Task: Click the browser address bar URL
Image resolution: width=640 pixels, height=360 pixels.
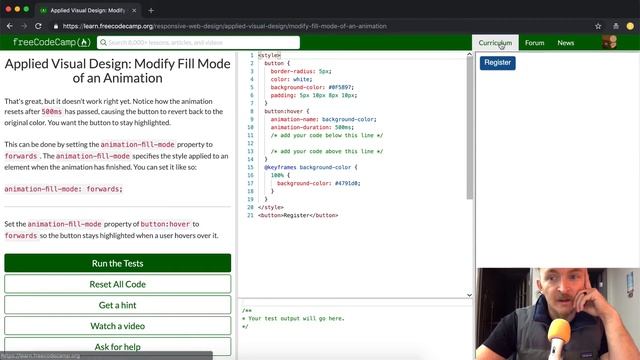Action: 224,26
